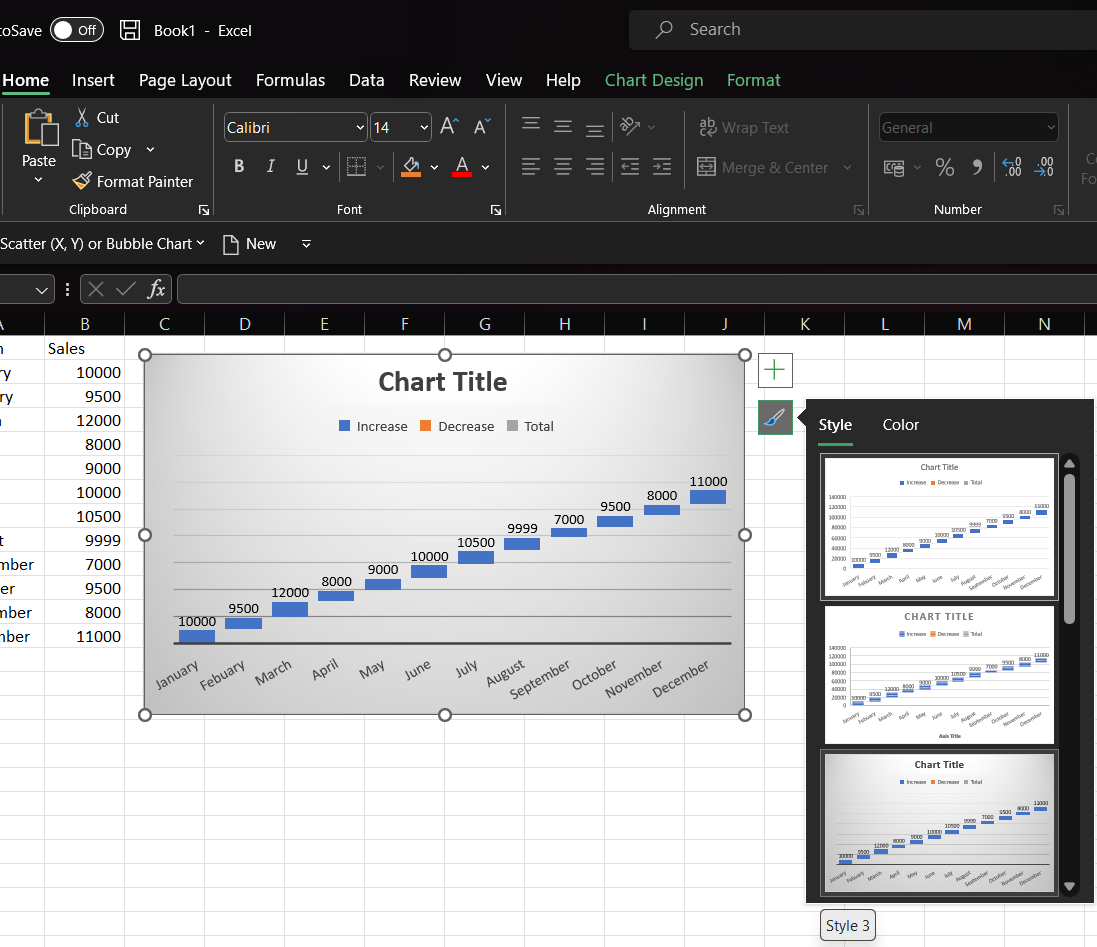
Task: Open the Chart Design tab
Action: click(654, 80)
